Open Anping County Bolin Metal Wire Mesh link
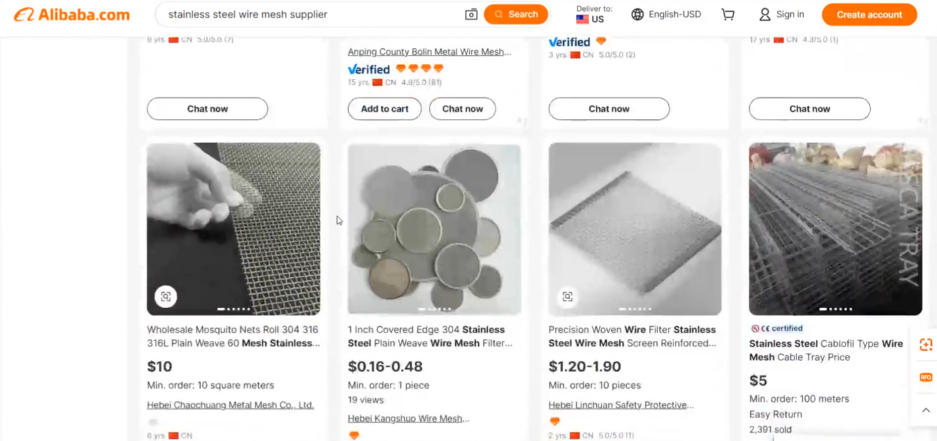Screen dimensions: 937x441 [x=429, y=52]
